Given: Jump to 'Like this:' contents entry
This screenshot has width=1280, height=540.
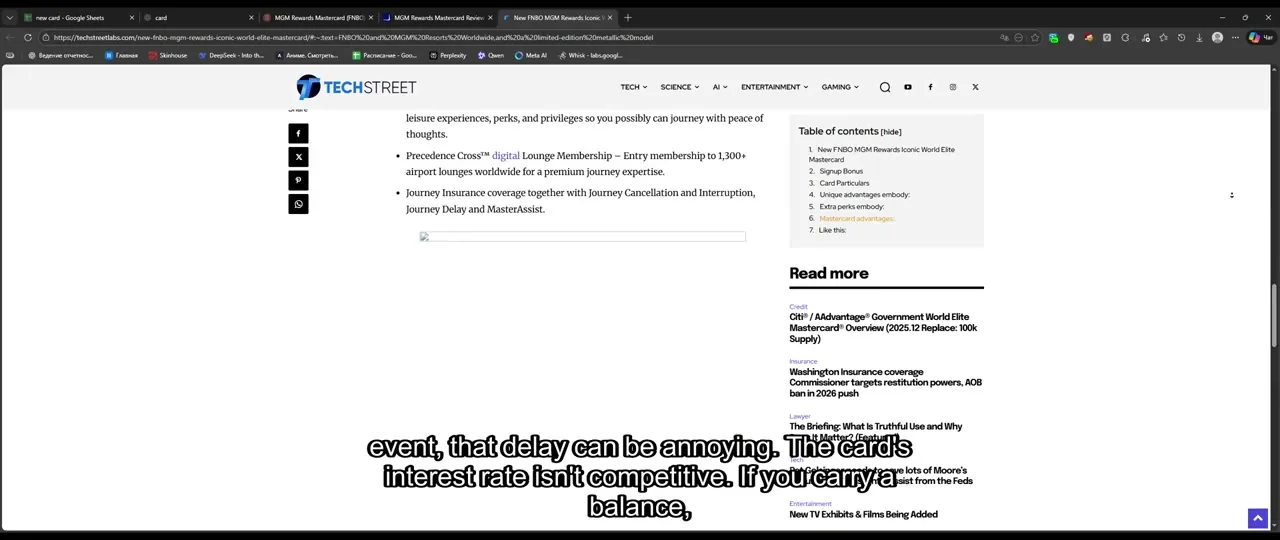Looking at the screenshot, I should pyautogui.click(x=832, y=230).
